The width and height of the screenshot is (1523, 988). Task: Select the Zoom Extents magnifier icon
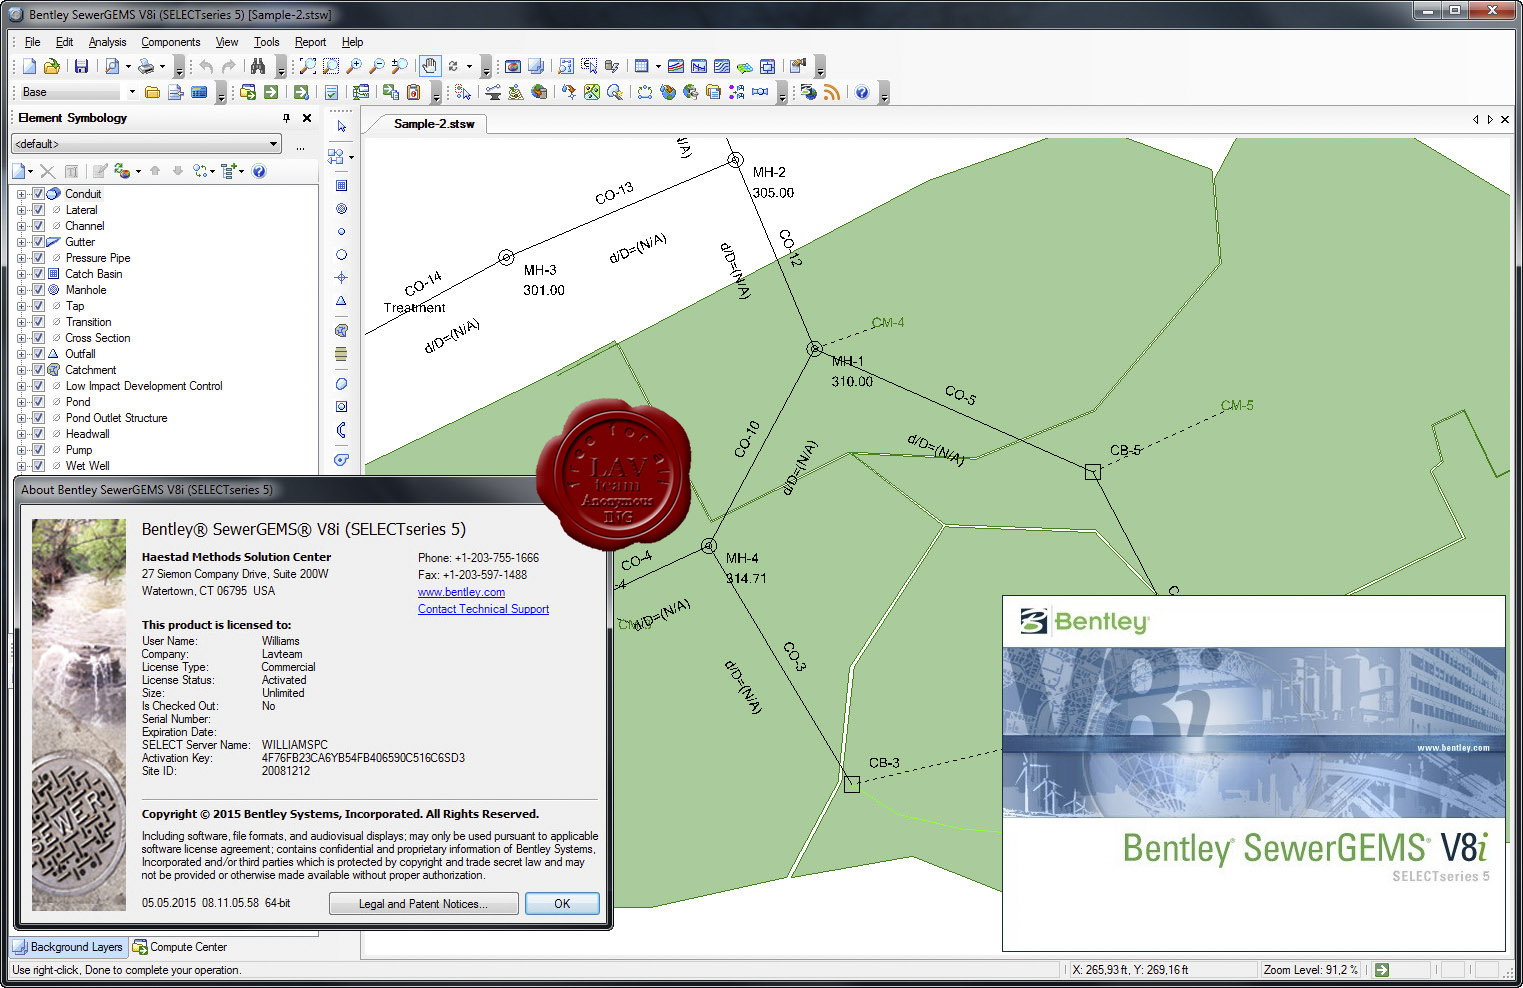pos(308,66)
